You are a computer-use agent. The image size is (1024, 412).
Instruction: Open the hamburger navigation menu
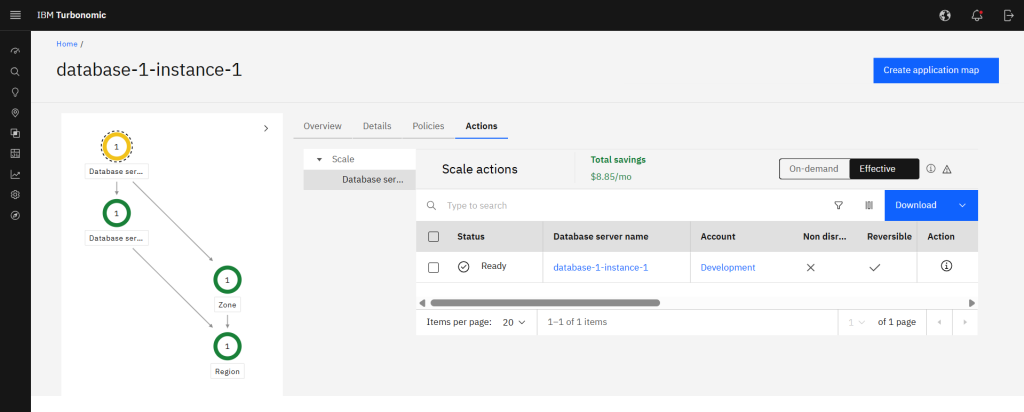[16, 15]
